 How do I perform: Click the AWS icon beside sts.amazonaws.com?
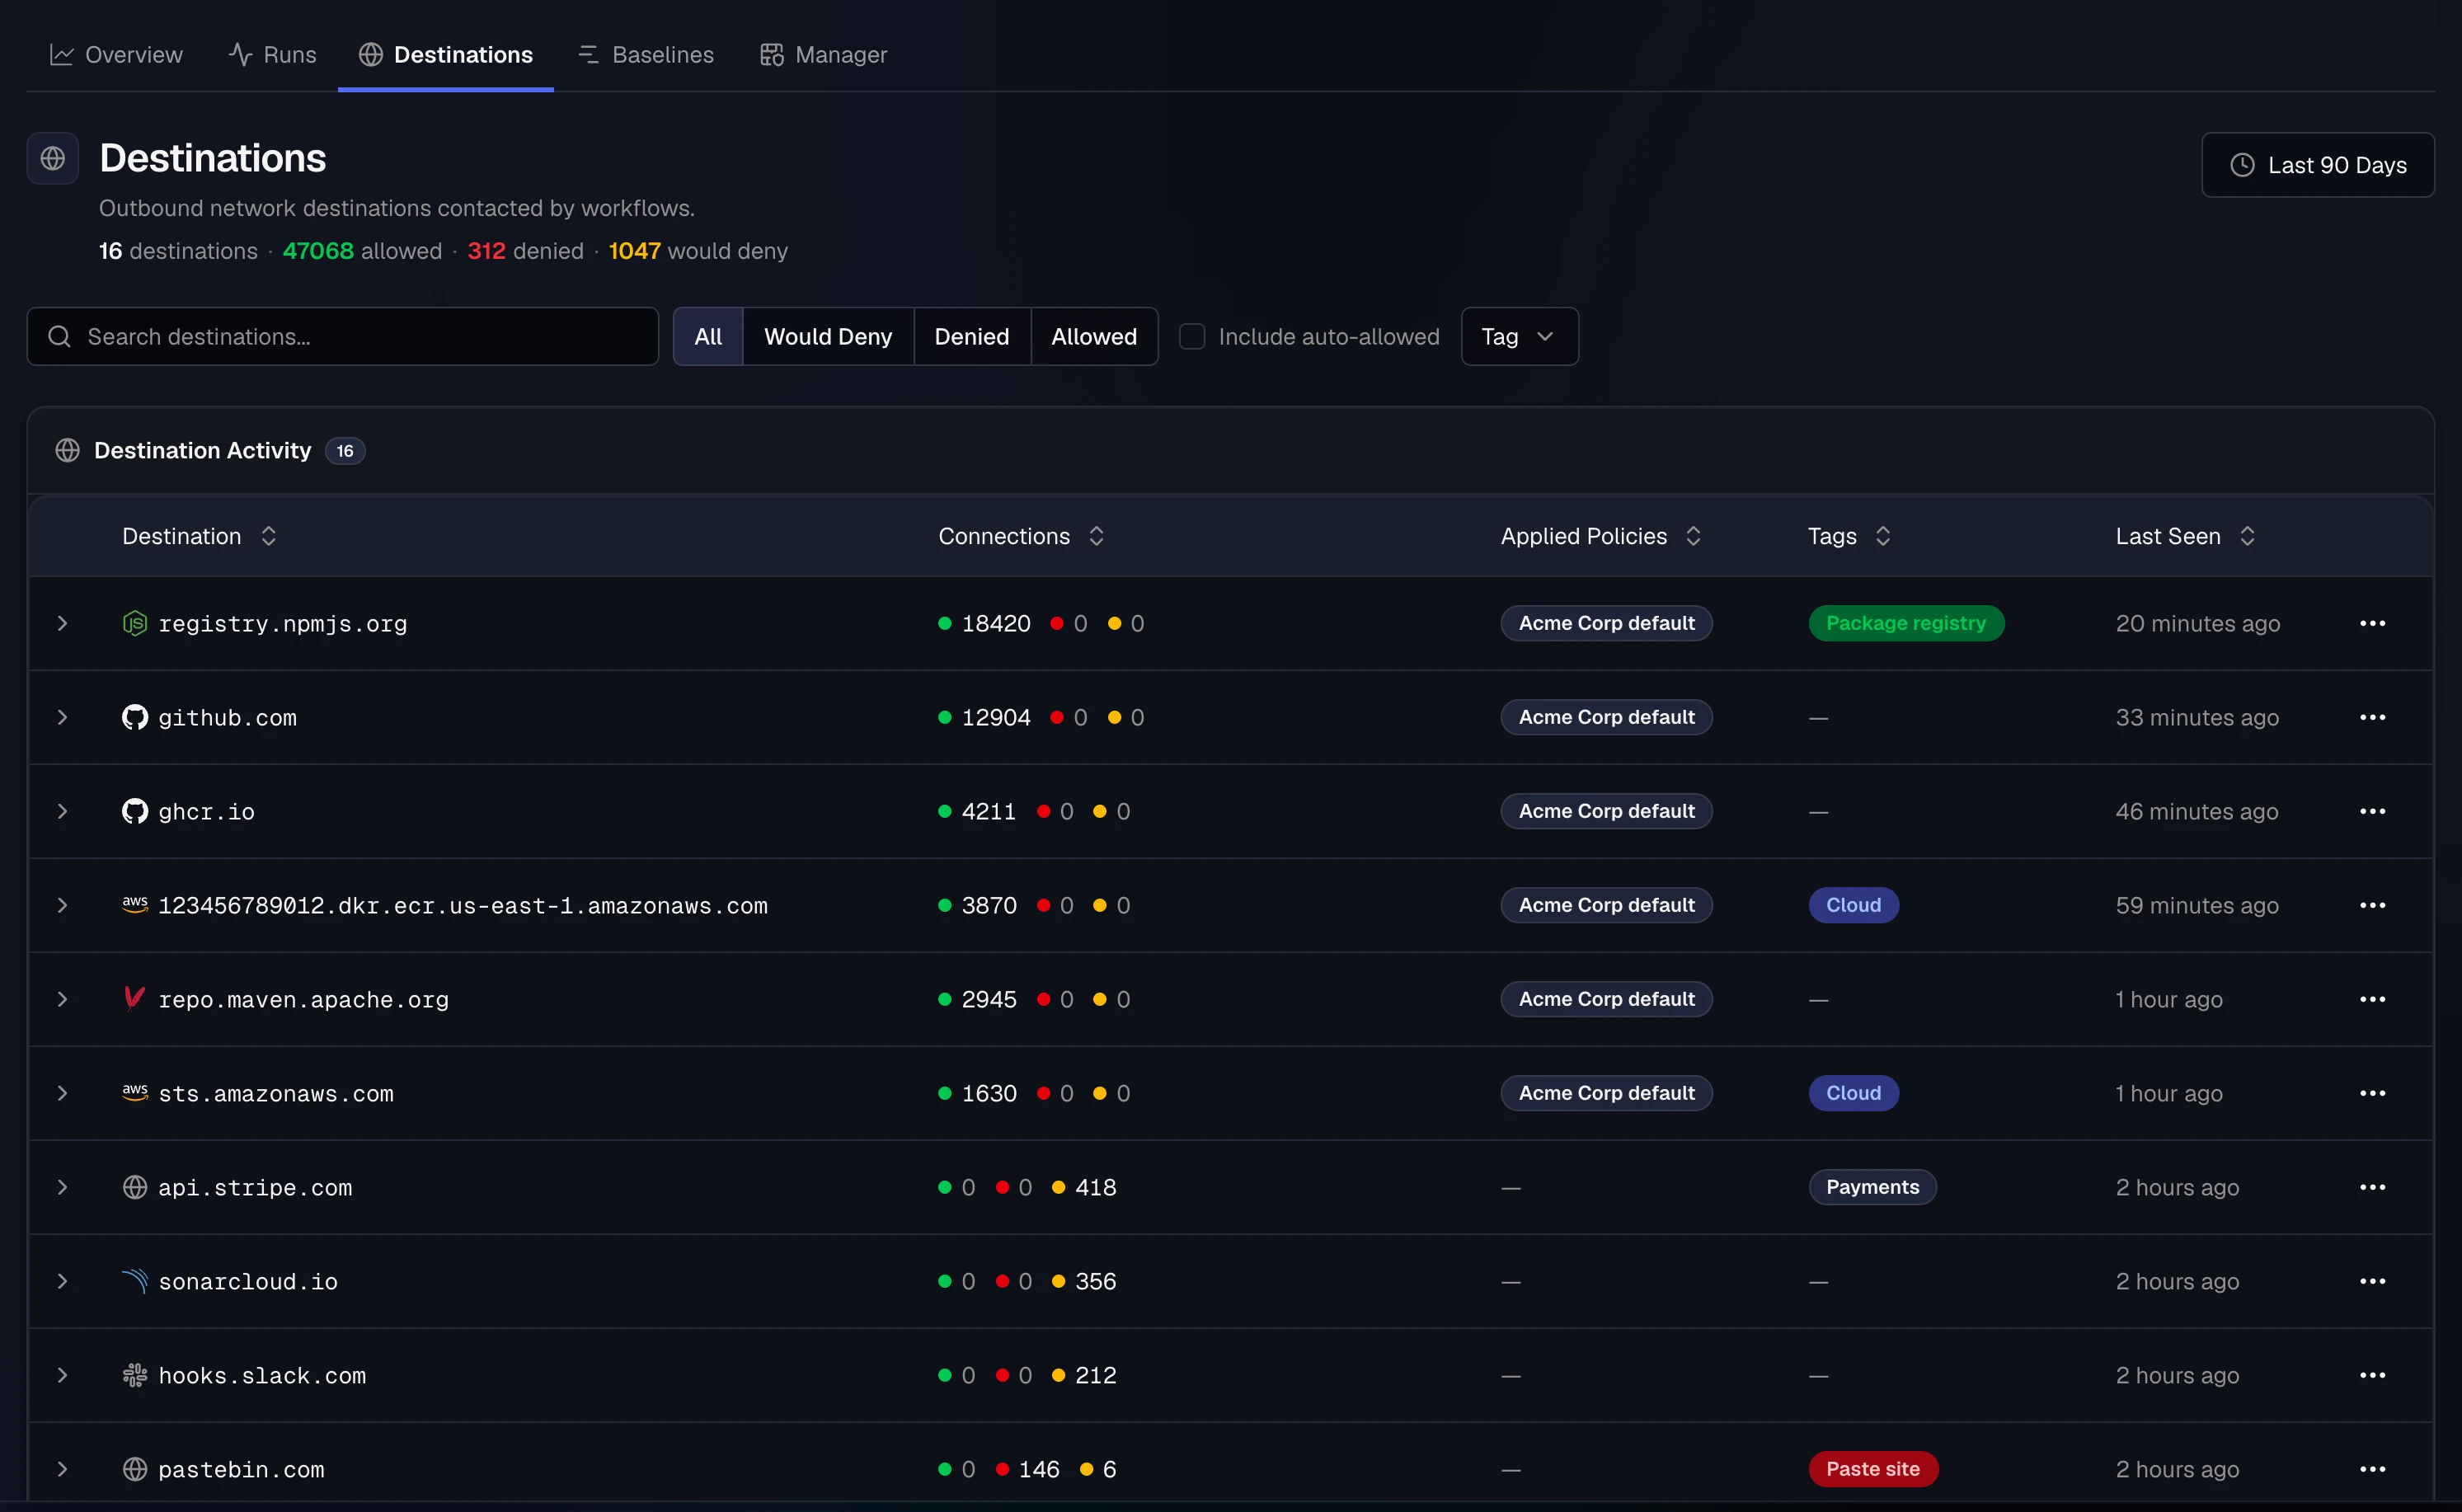135,1092
